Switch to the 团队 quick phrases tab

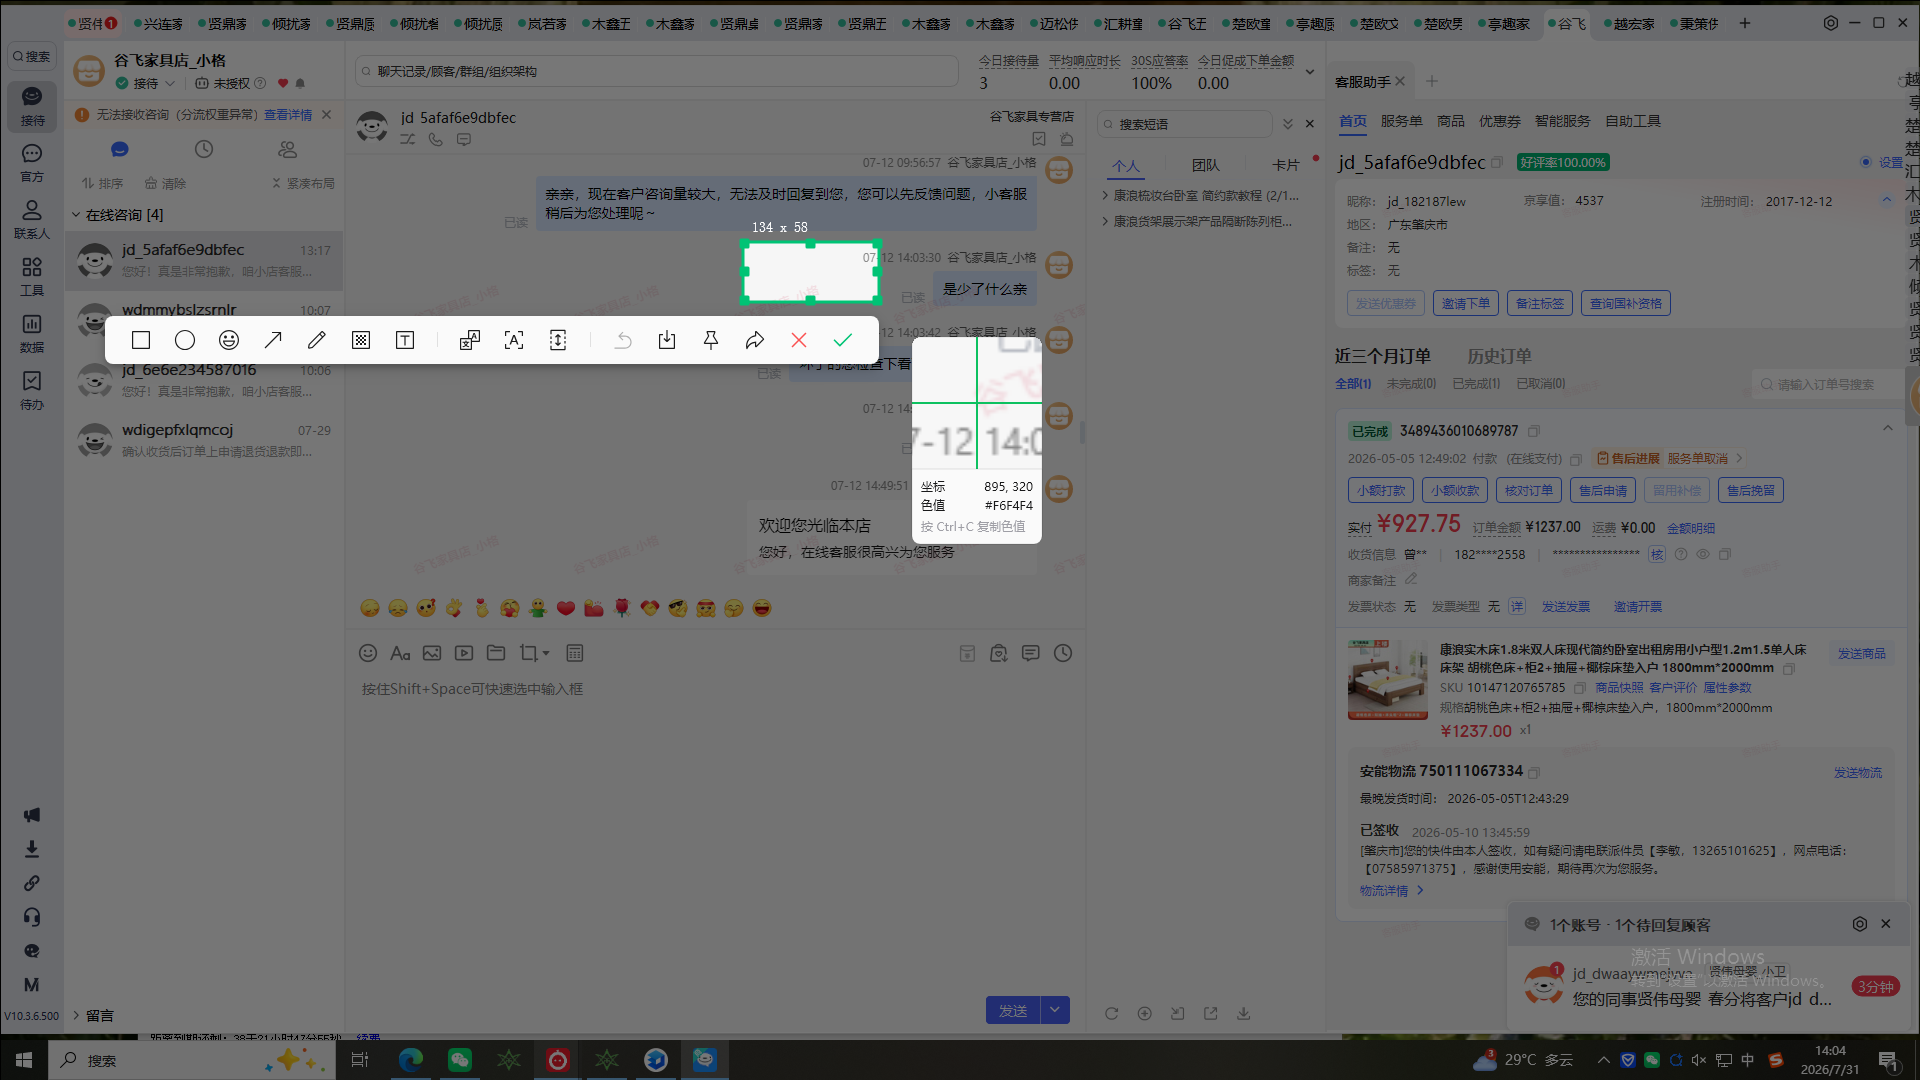tap(1206, 165)
